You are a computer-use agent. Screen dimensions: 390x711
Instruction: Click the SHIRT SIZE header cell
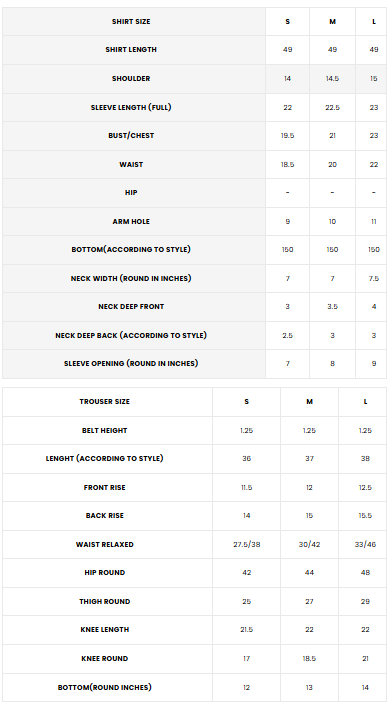131,22
